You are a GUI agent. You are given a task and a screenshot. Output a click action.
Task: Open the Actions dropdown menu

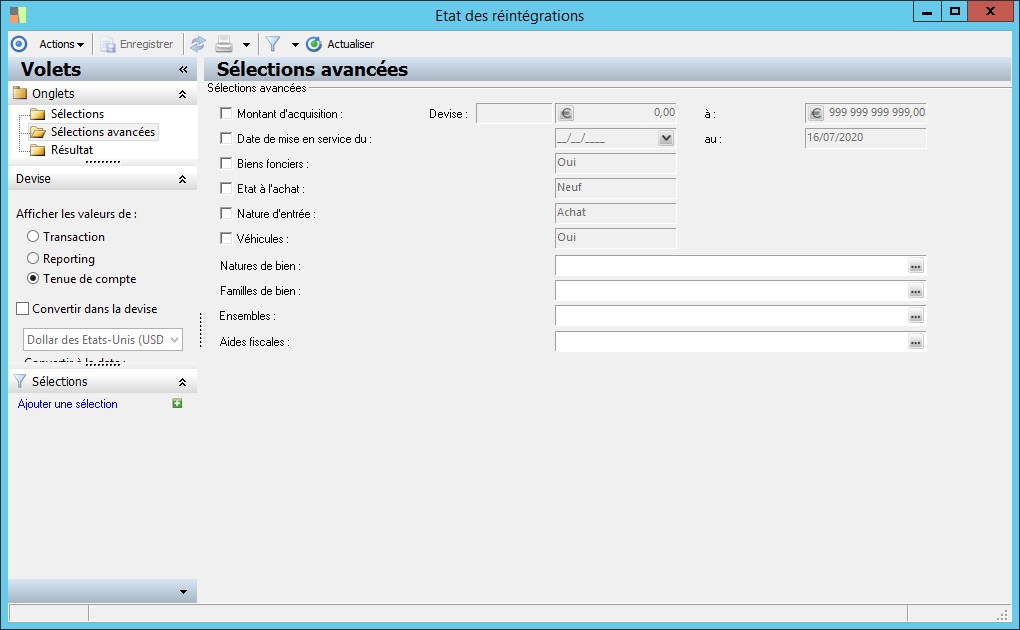tap(61, 44)
